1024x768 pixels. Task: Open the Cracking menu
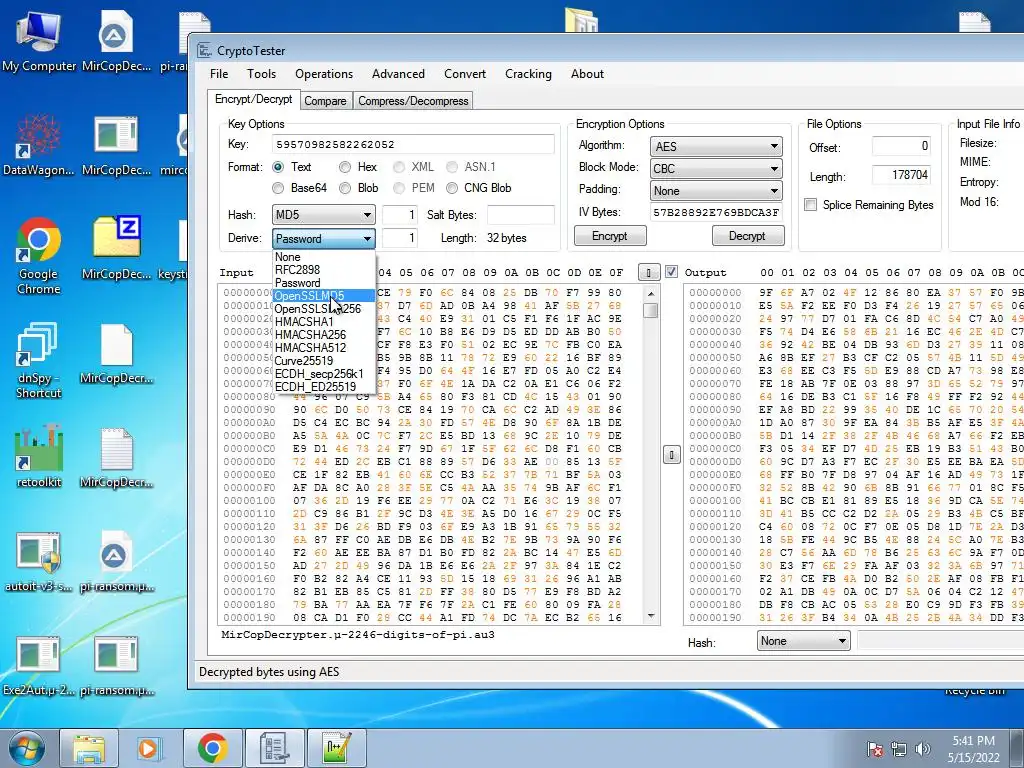point(528,74)
